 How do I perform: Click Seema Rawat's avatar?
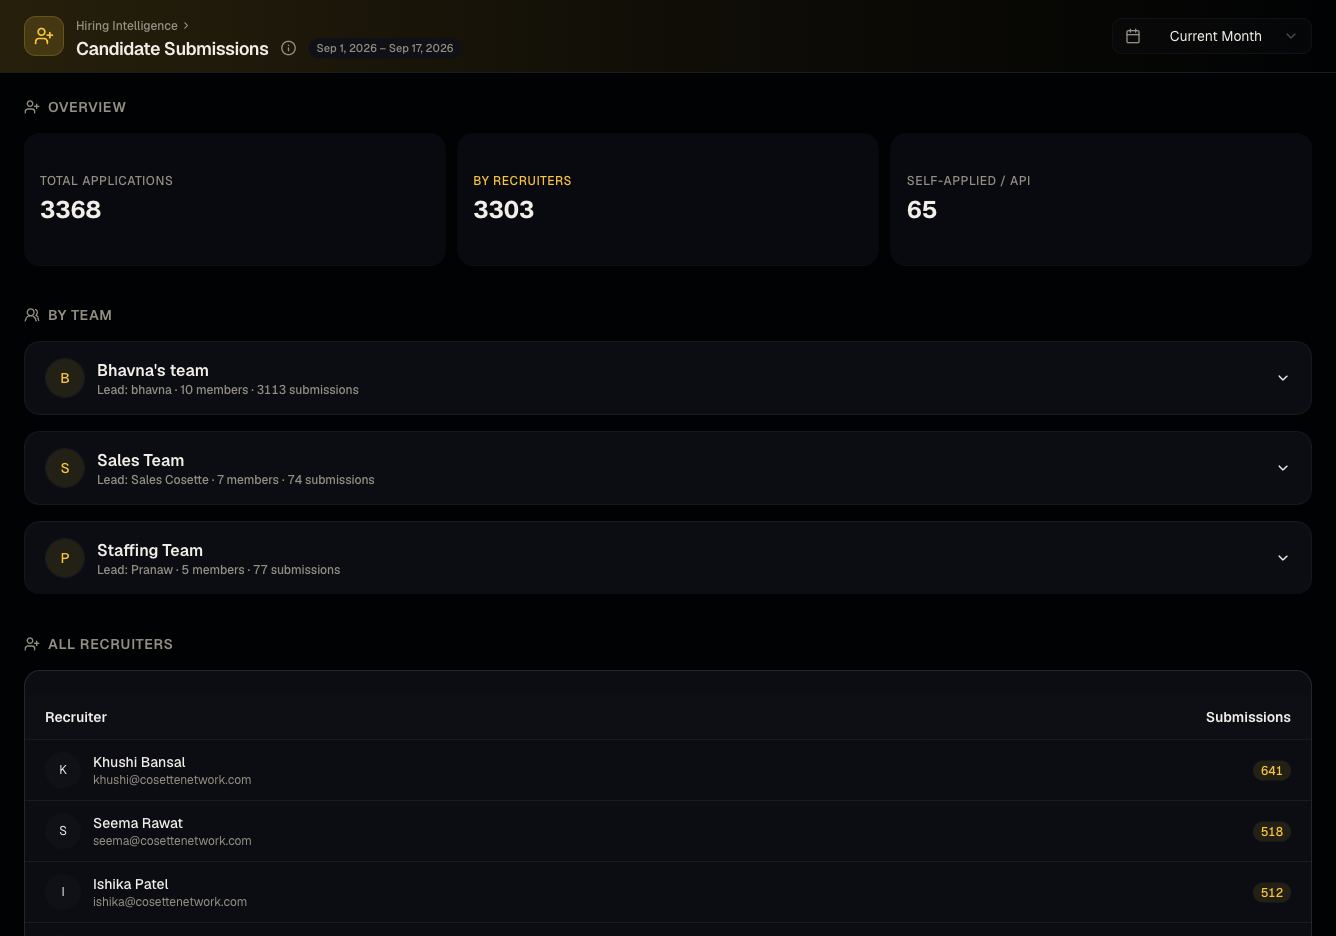63,831
